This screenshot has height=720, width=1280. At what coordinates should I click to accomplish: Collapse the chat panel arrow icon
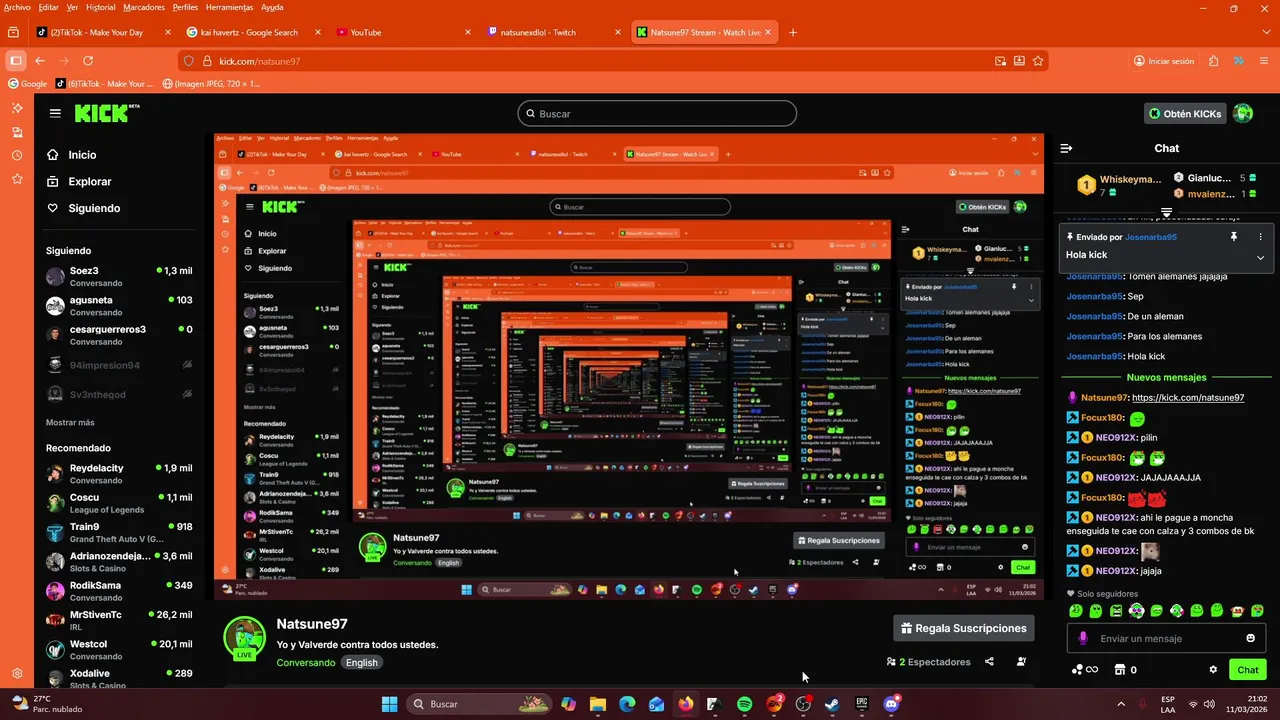(1066, 148)
